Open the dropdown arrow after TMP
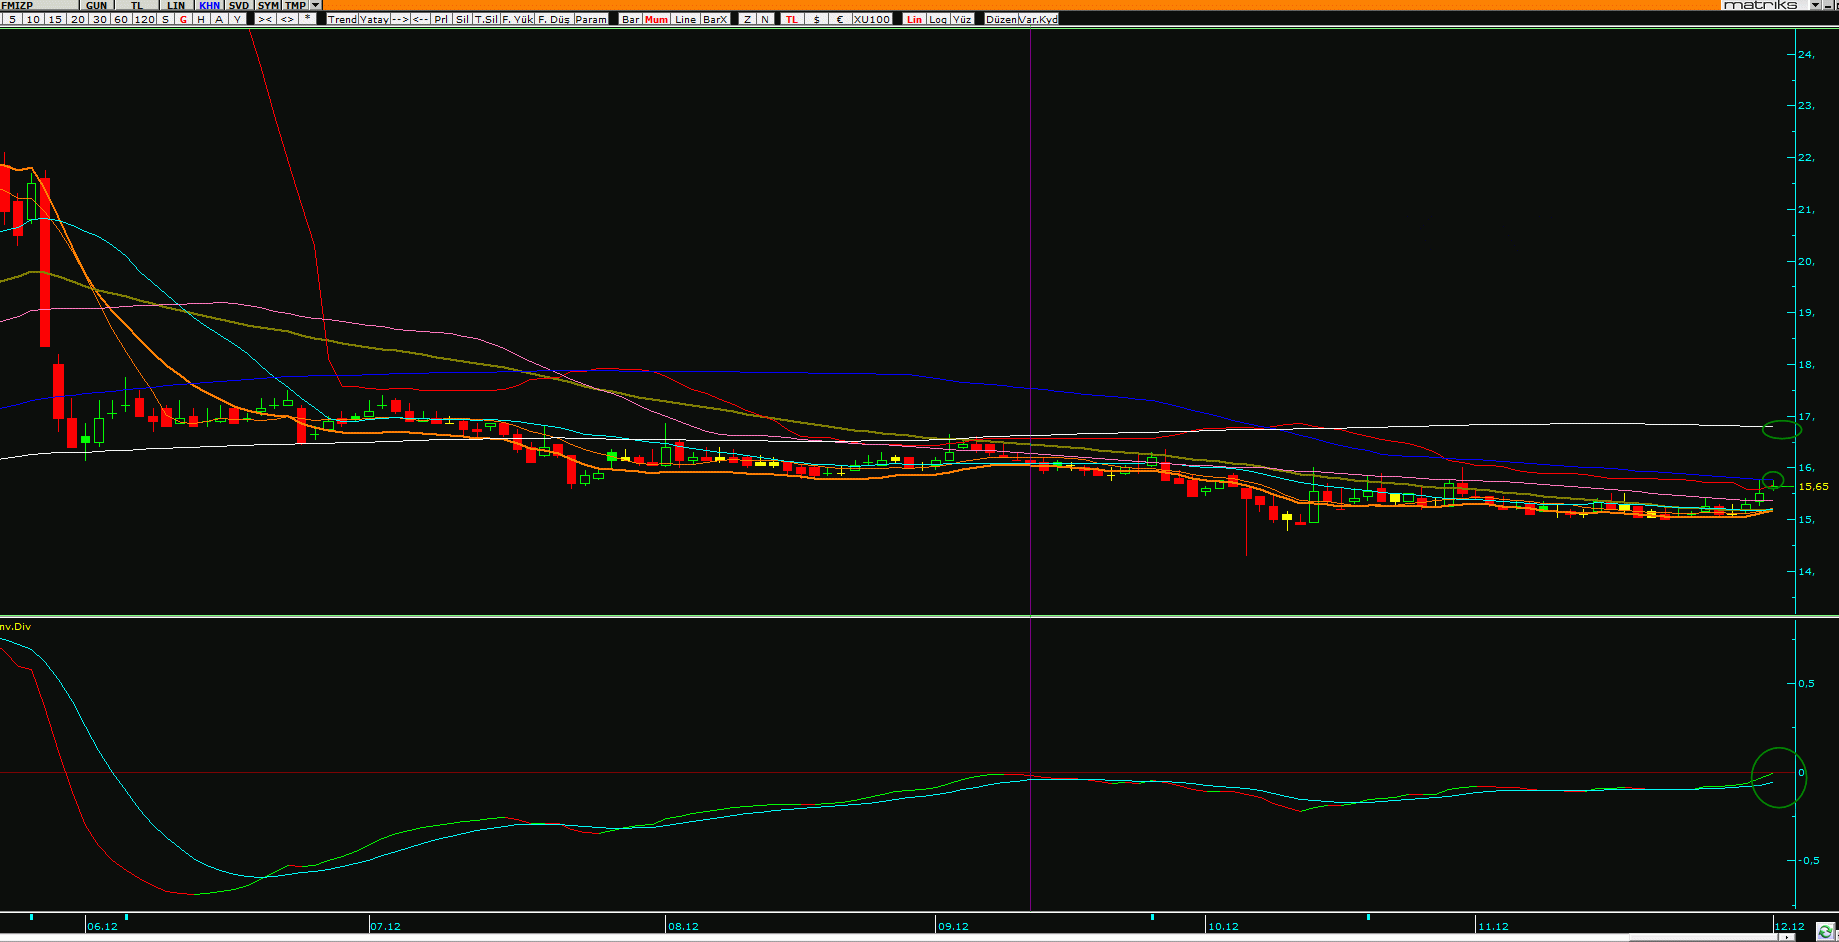Image resolution: width=1839 pixels, height=942 pixels. [x=316, y=5]
